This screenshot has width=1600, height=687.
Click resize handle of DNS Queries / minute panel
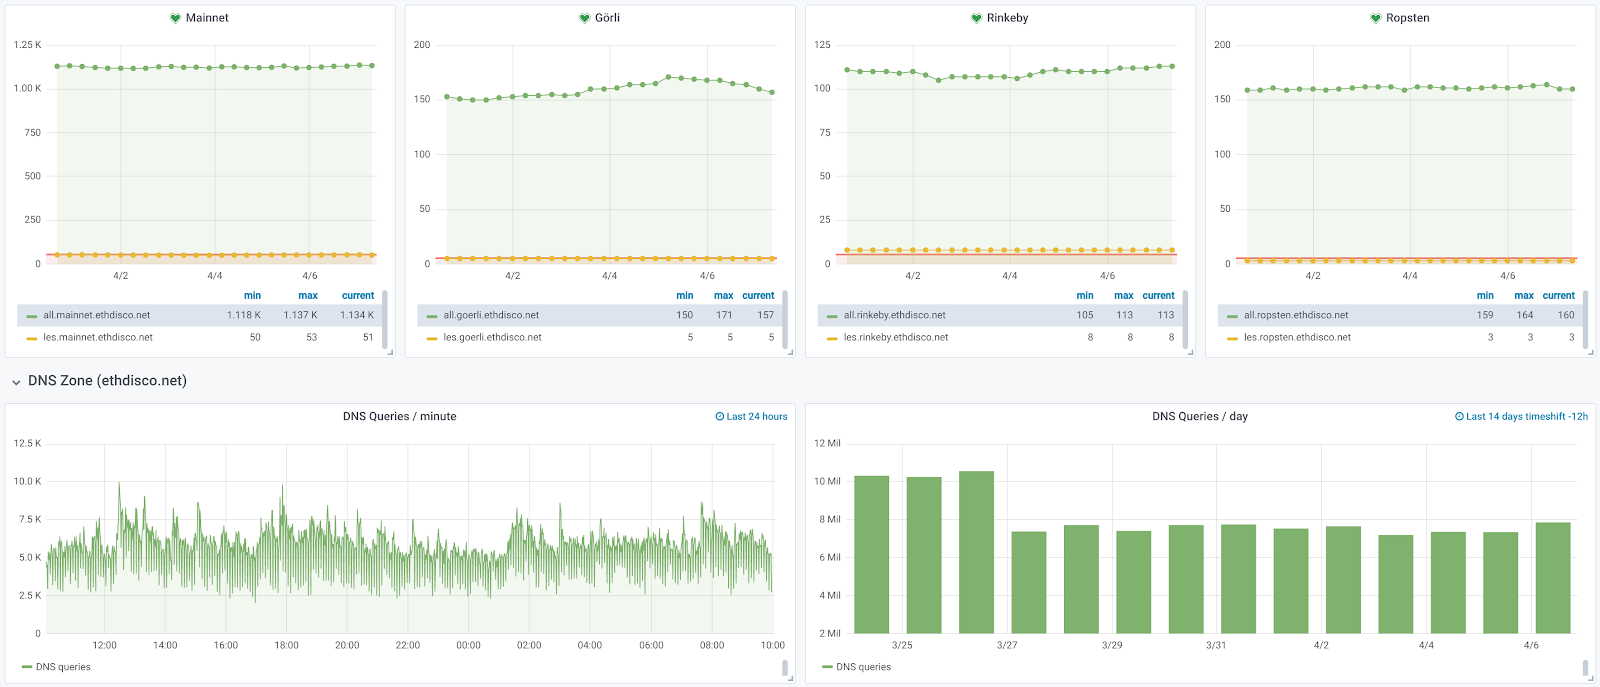click(790, 678)
